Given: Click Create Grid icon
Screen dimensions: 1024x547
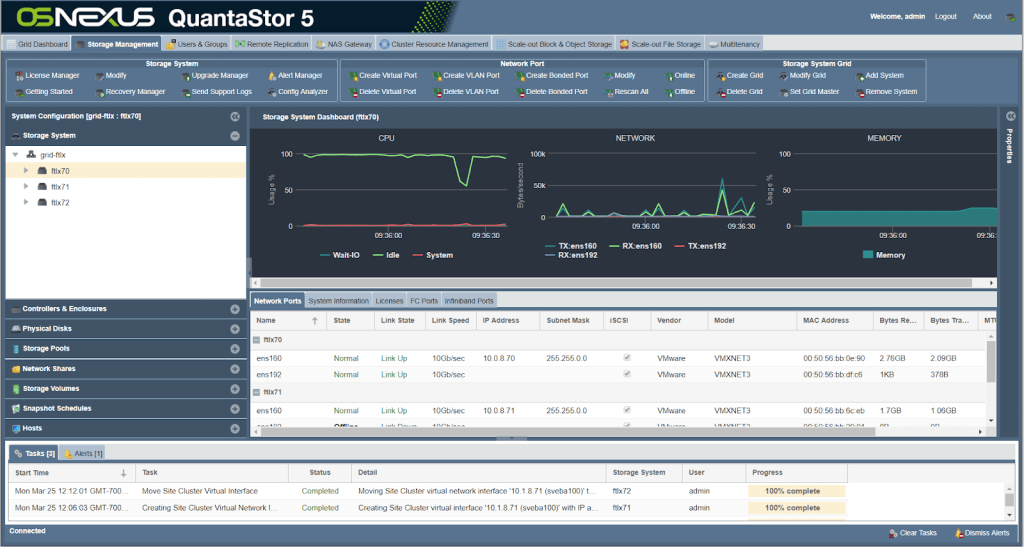Looking at the screenshot, I should 720,76.
